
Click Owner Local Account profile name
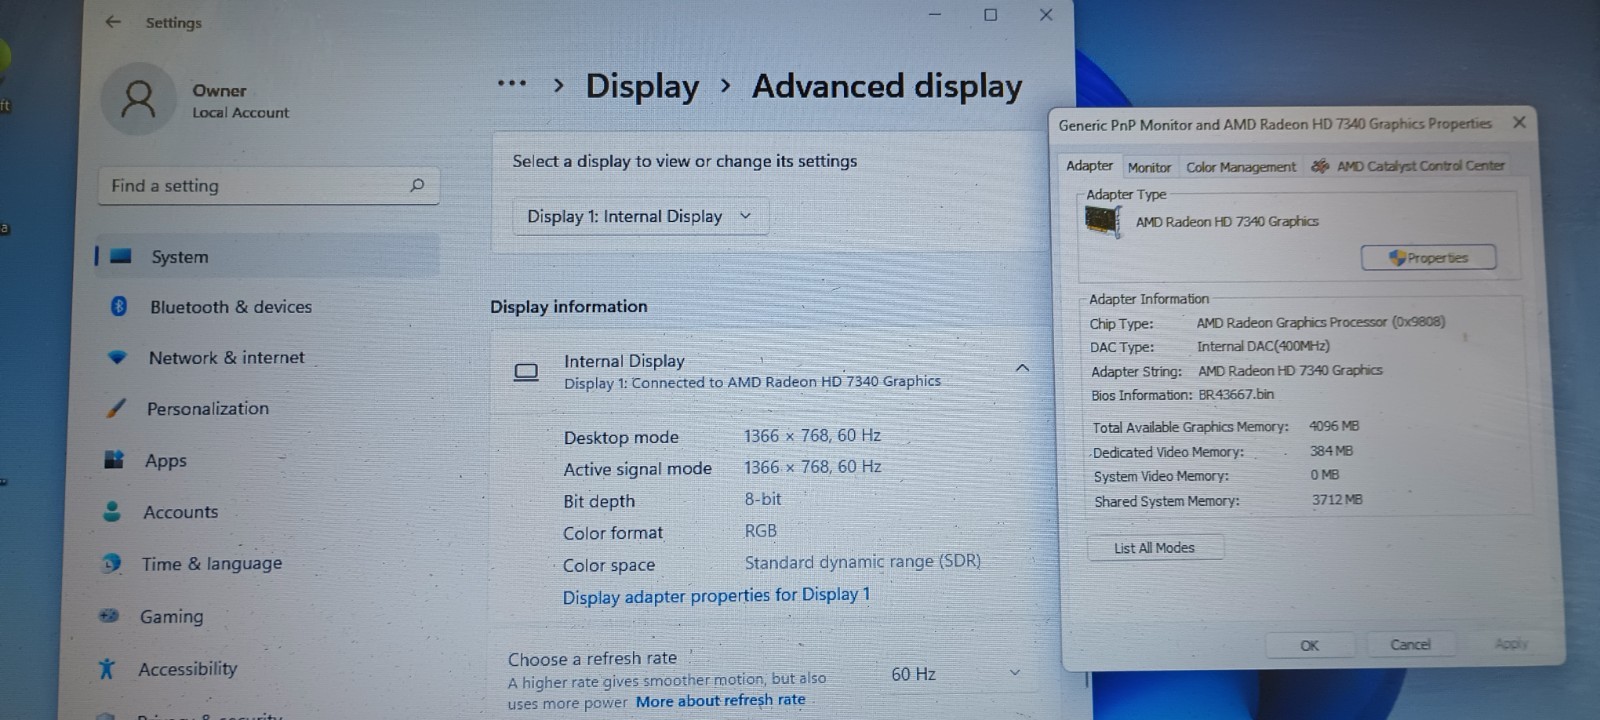click(240, 101)
